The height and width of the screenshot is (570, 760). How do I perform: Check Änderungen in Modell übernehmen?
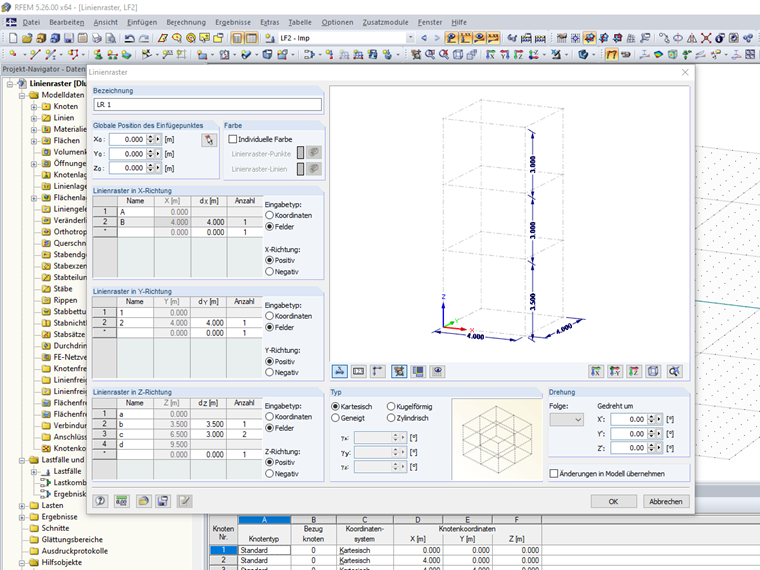click(555, 473)
